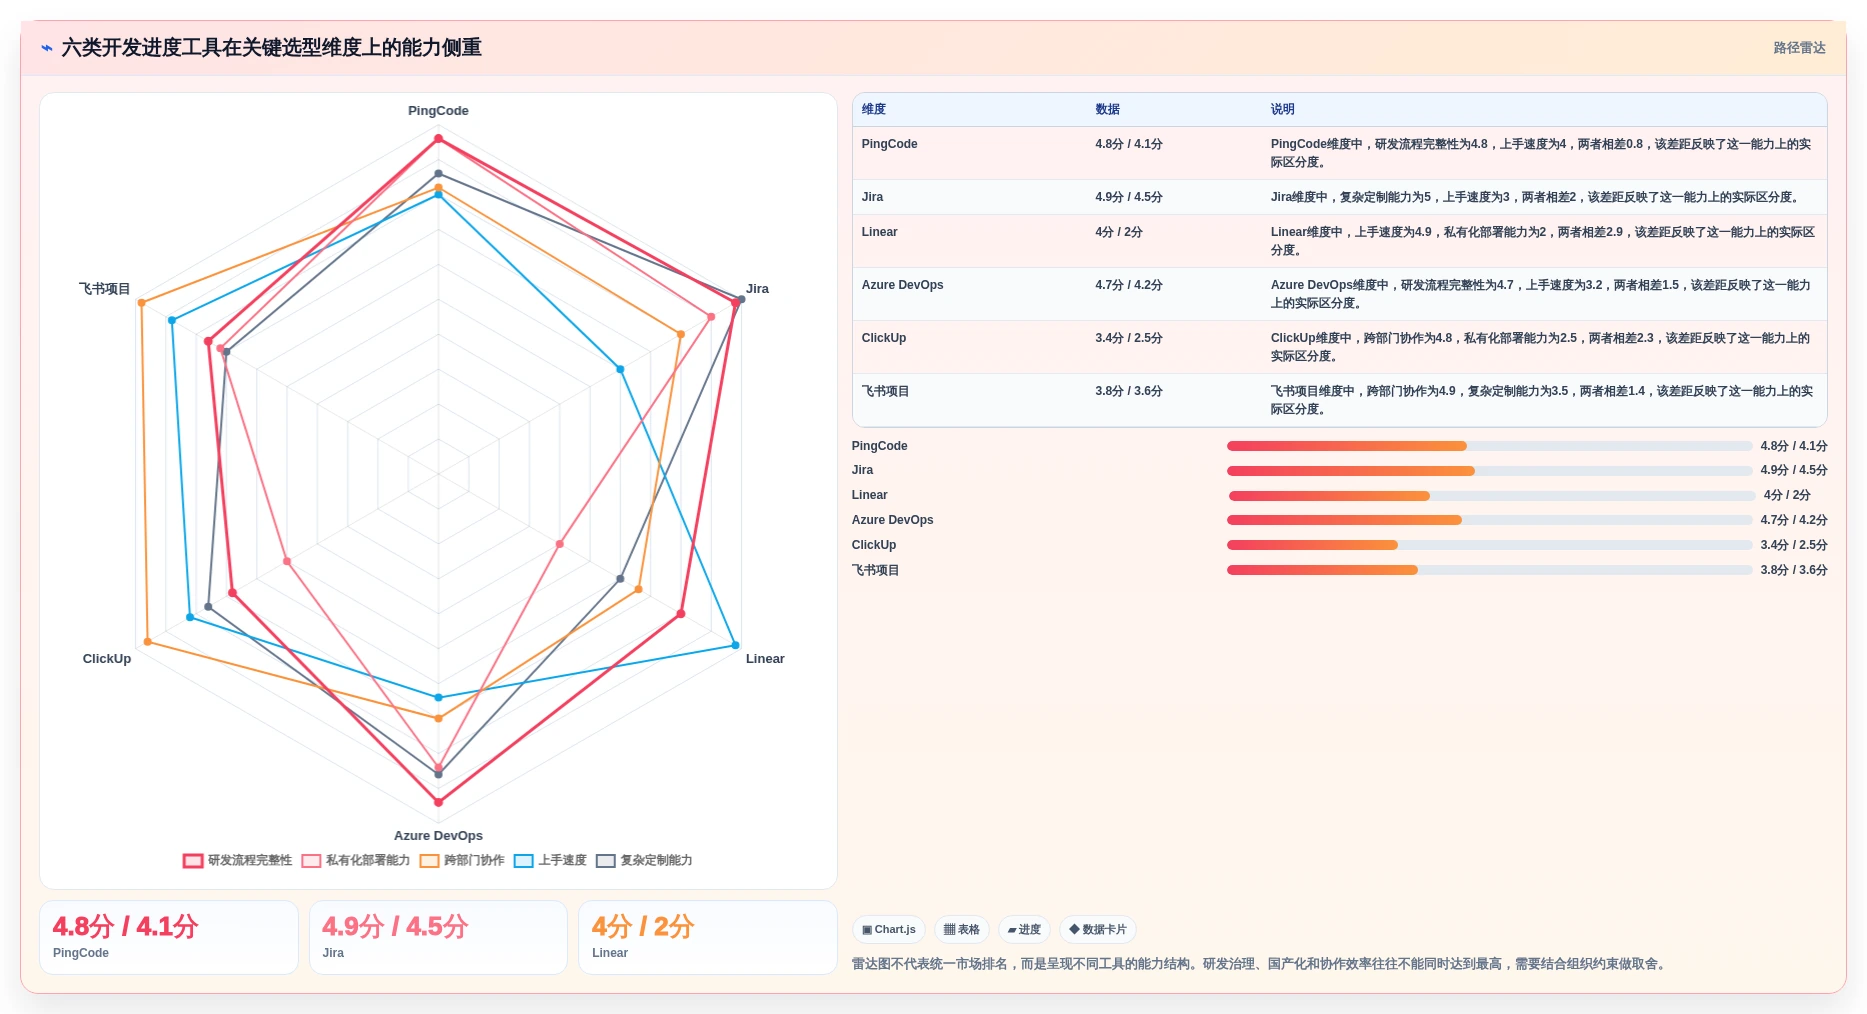The width and height of the screenshot is (1867, 1014).
Task: Click the 维度 column header
Action: click(x=874, y=110)
